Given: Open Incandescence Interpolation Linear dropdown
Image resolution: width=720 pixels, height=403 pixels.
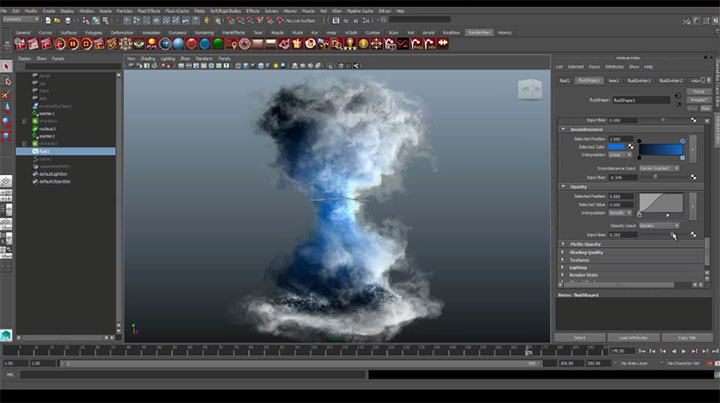Looking at the screenshot, I should pyautogui.click(x=621, y=155).
